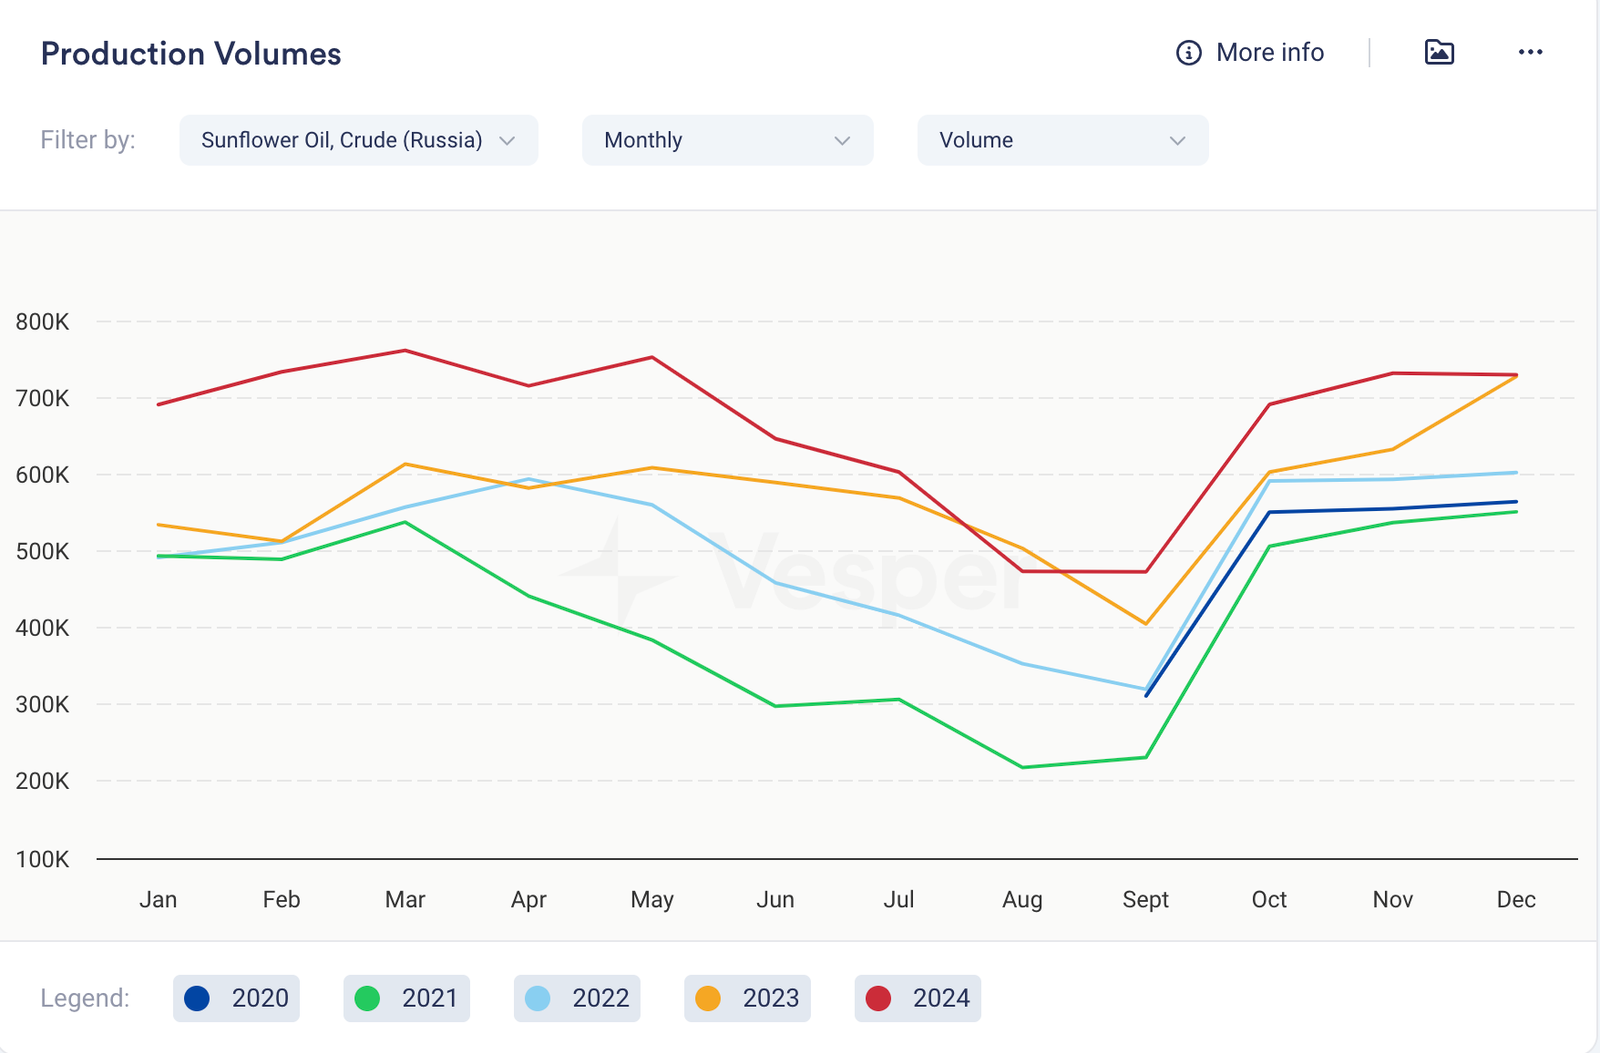Click the chevron arrow on Monthly dropdown
Viewport: 1600px width, 1053px height.
coord(842,141)
